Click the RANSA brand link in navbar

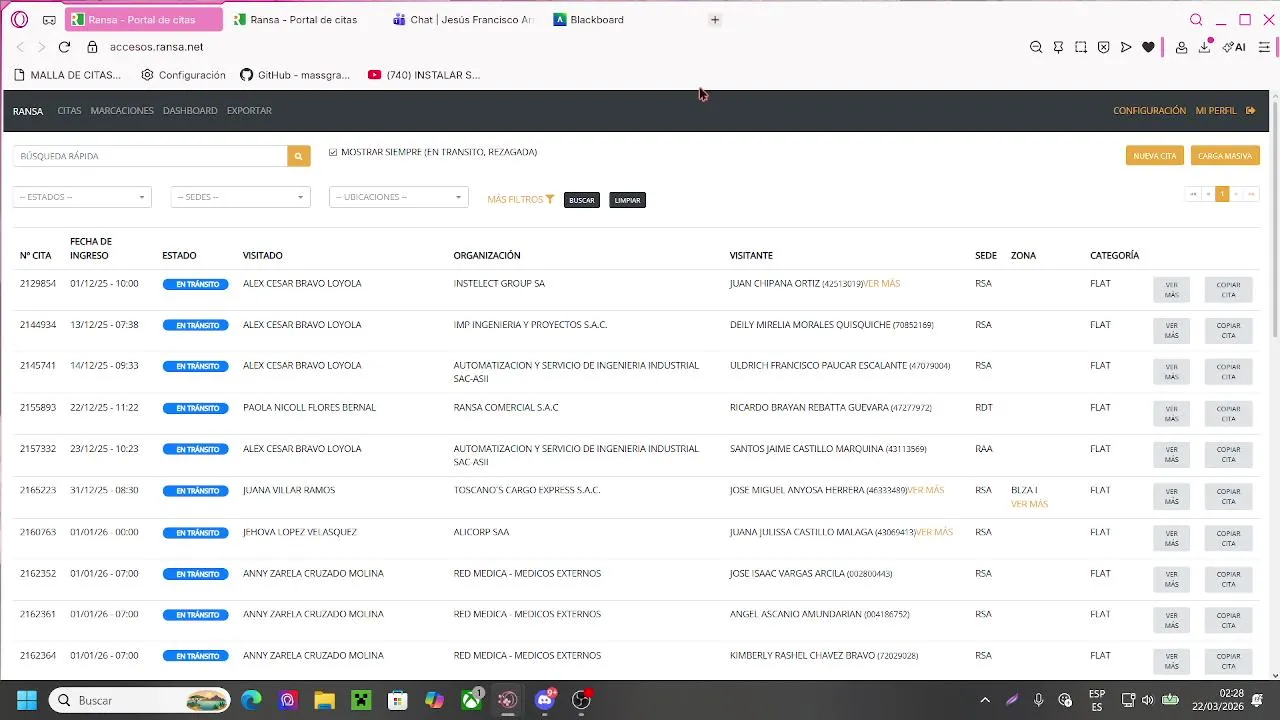coord(28,111)
